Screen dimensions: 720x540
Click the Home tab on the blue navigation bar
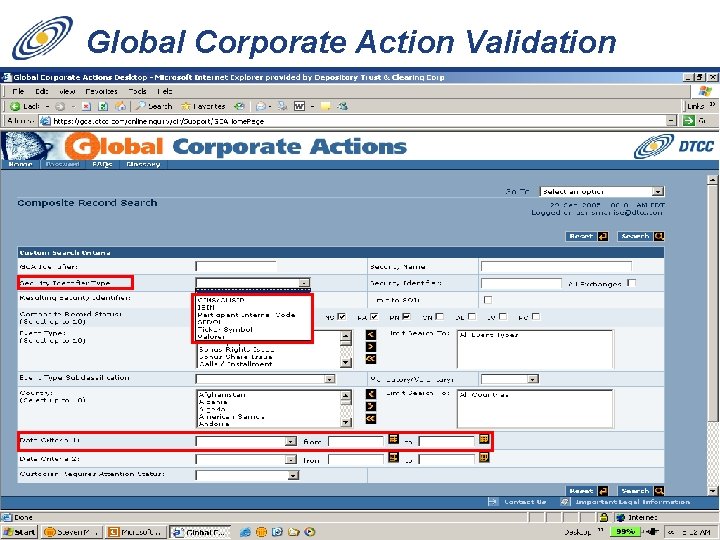click(x=21, y=164)
